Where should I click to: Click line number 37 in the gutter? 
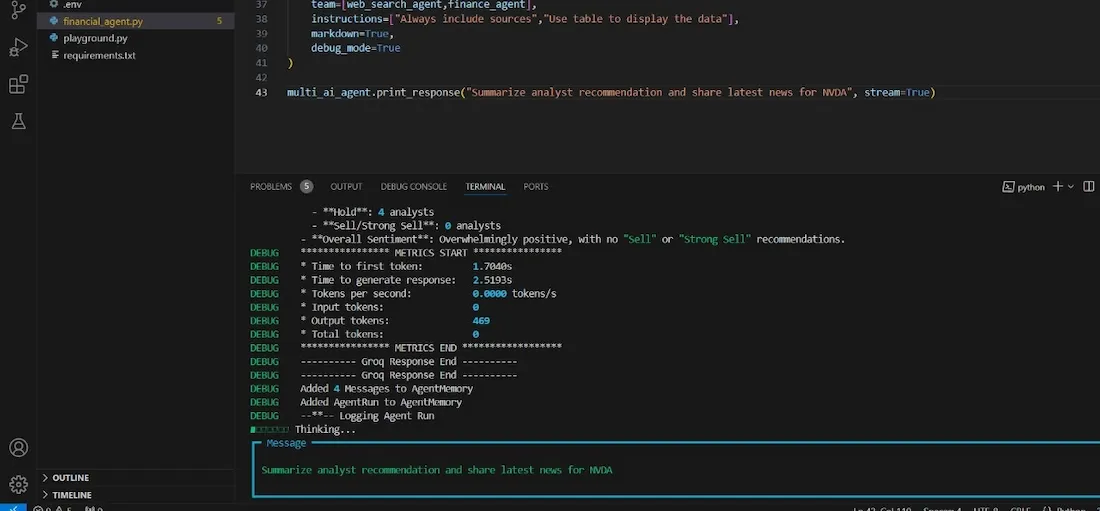pyautogui.click(x=262, y=4)
